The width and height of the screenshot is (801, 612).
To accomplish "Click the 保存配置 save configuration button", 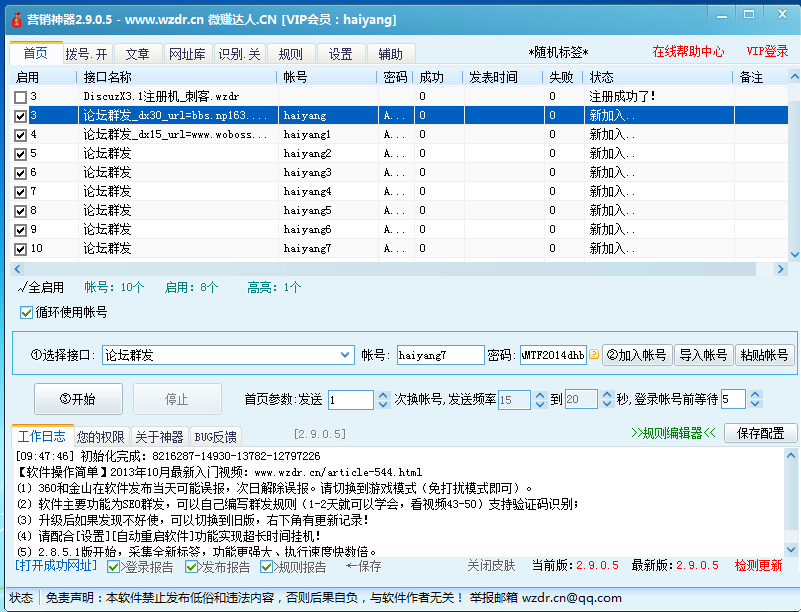I will click(x=759, y=435).
